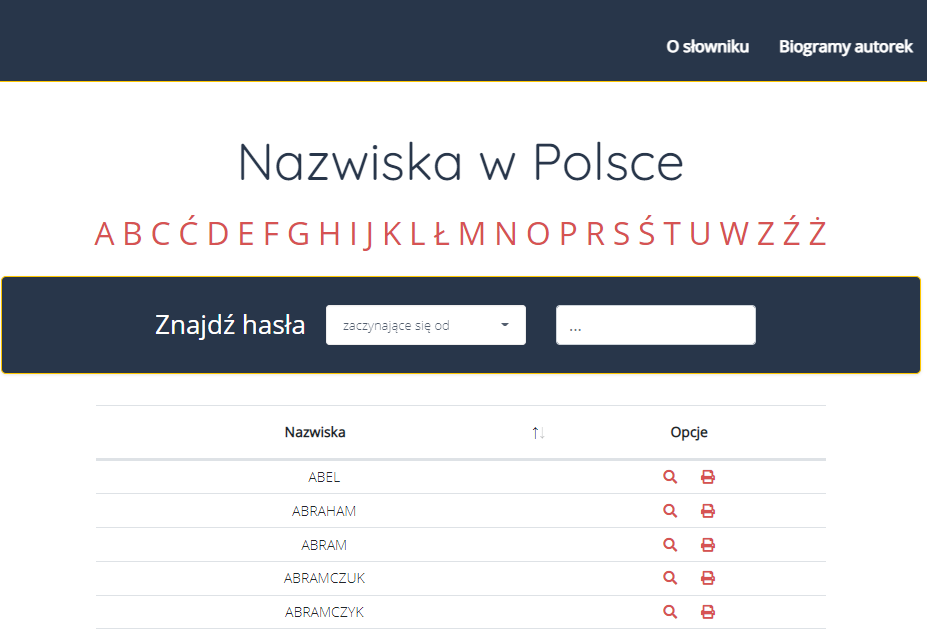Print the ABRAHAM surname entry

click(708, 511)
